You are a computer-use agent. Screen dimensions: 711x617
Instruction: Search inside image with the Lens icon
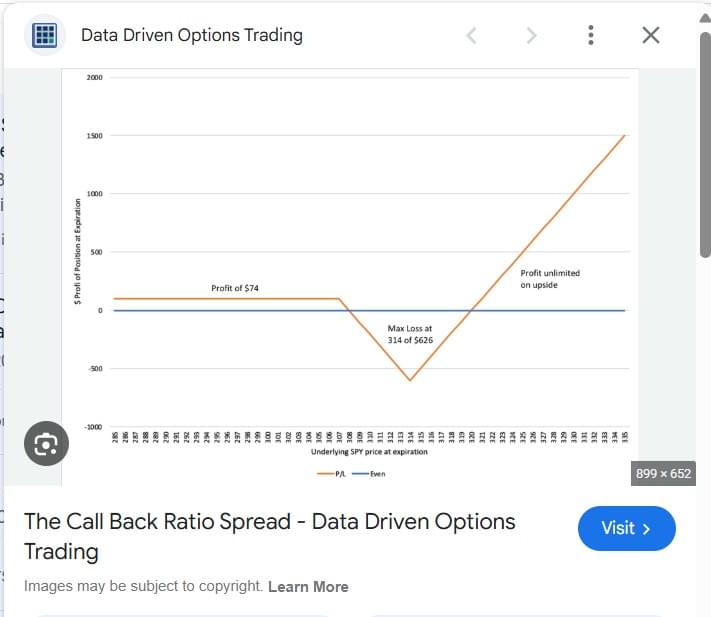coord(46,443)
